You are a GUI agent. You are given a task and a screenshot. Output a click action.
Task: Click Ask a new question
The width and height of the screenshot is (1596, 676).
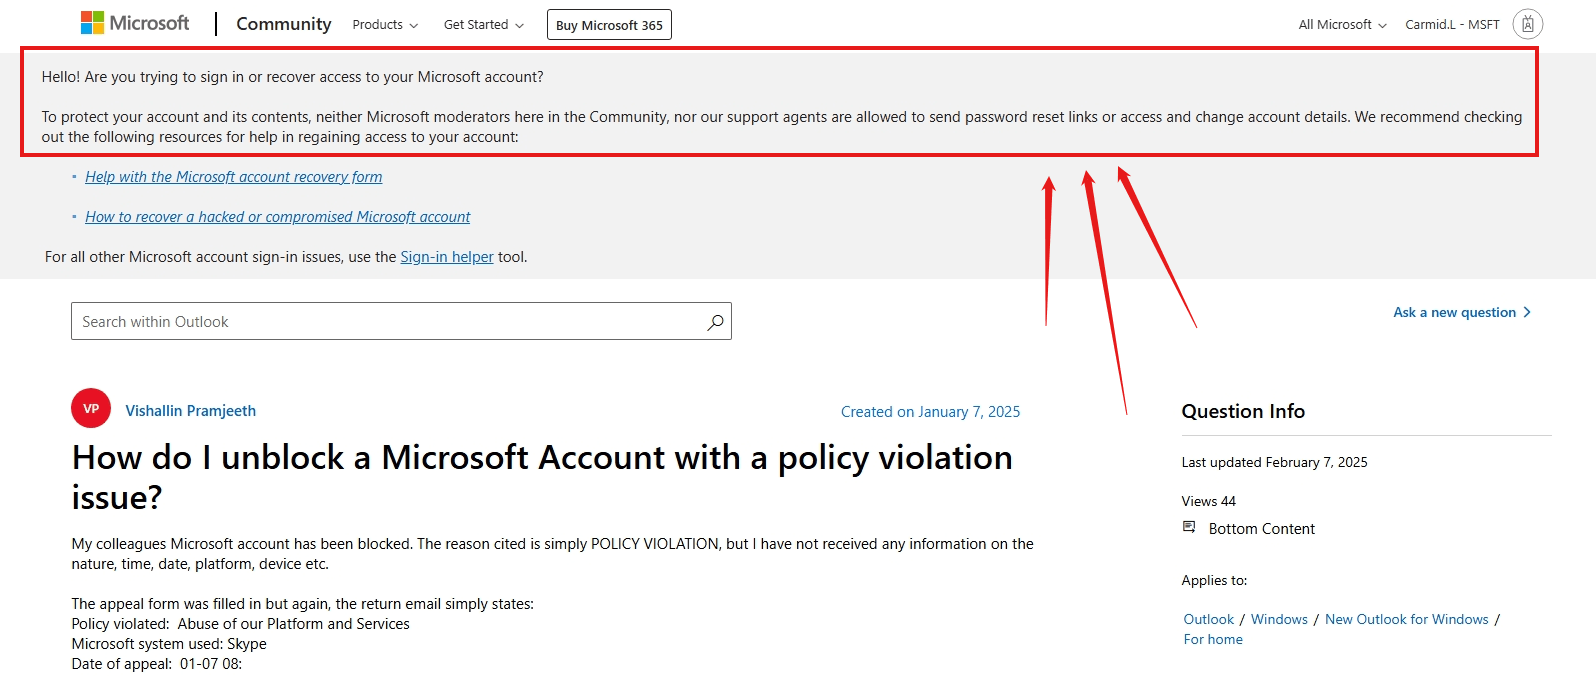coord(1462,312)
